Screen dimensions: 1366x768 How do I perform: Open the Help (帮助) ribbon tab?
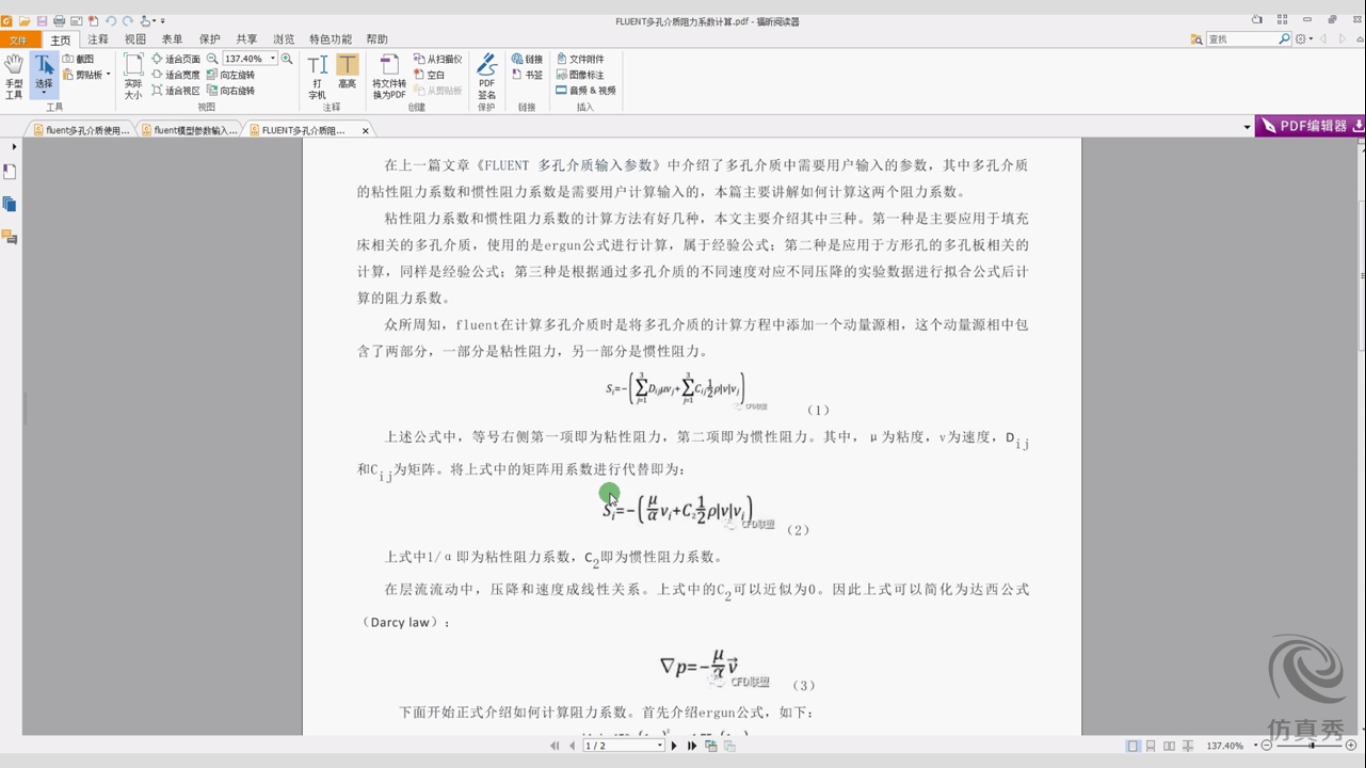tap(377, 39)
